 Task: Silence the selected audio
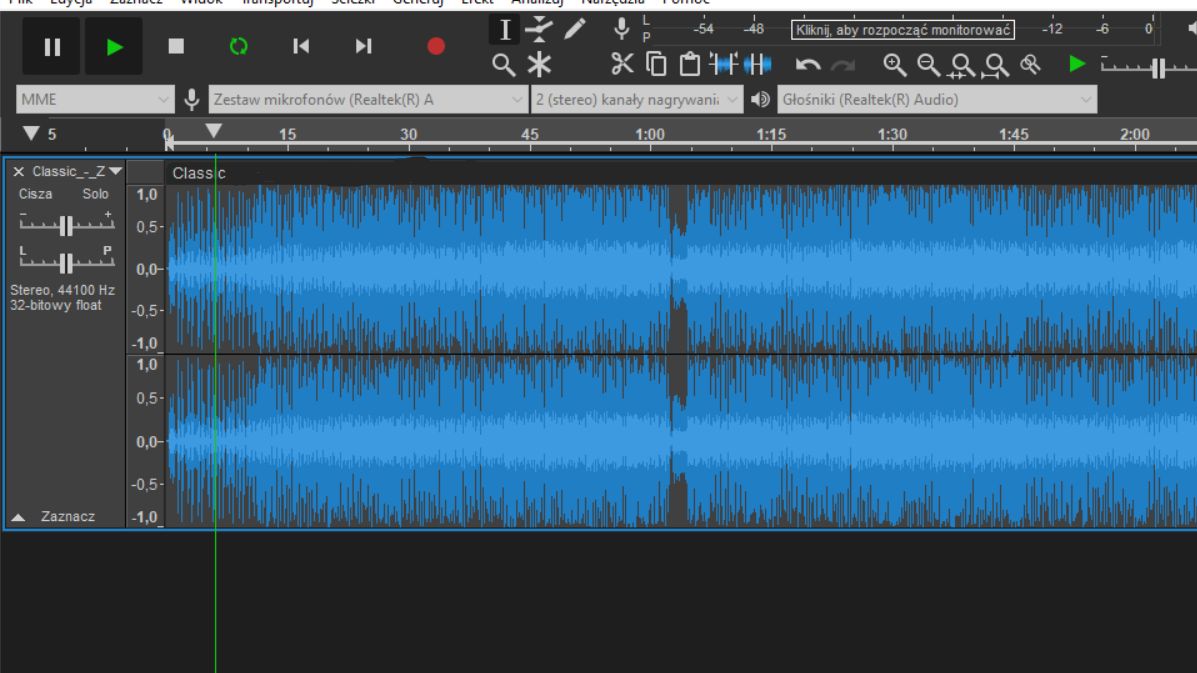(x=757, y=65)
